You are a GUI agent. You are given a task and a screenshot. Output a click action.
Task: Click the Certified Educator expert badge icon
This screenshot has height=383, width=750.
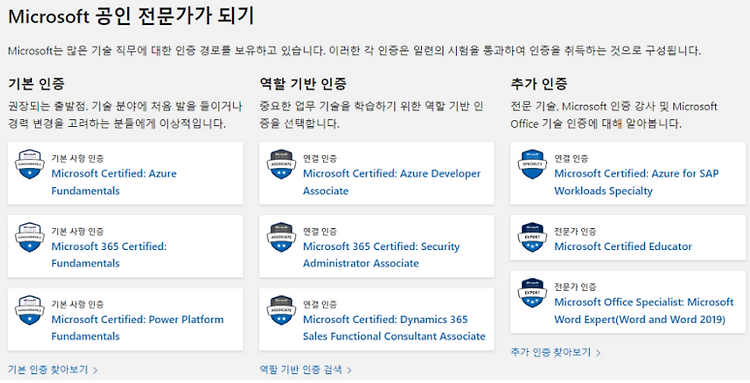tap(532, 237)
